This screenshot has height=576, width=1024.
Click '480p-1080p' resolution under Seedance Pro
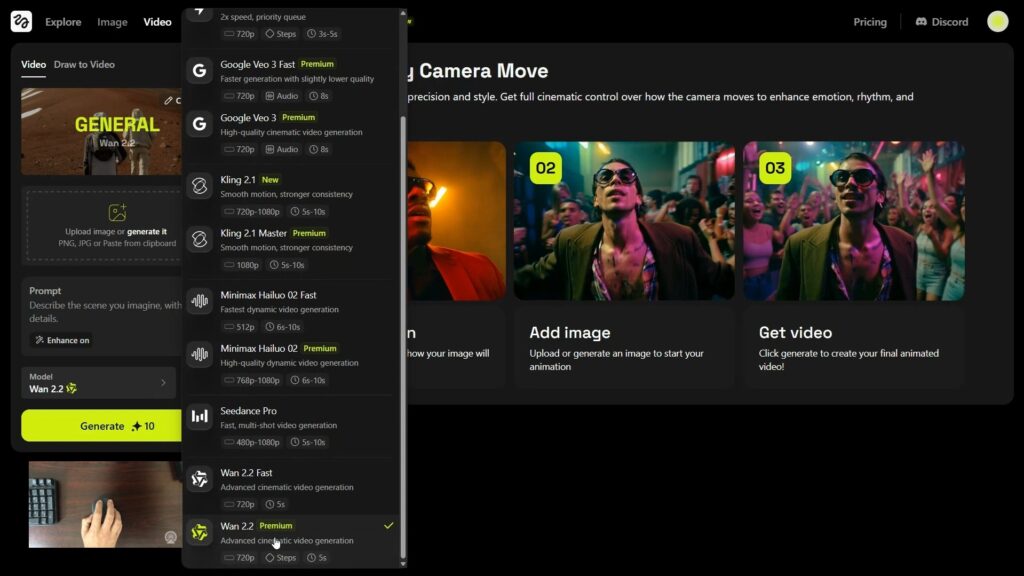point(252,442)
